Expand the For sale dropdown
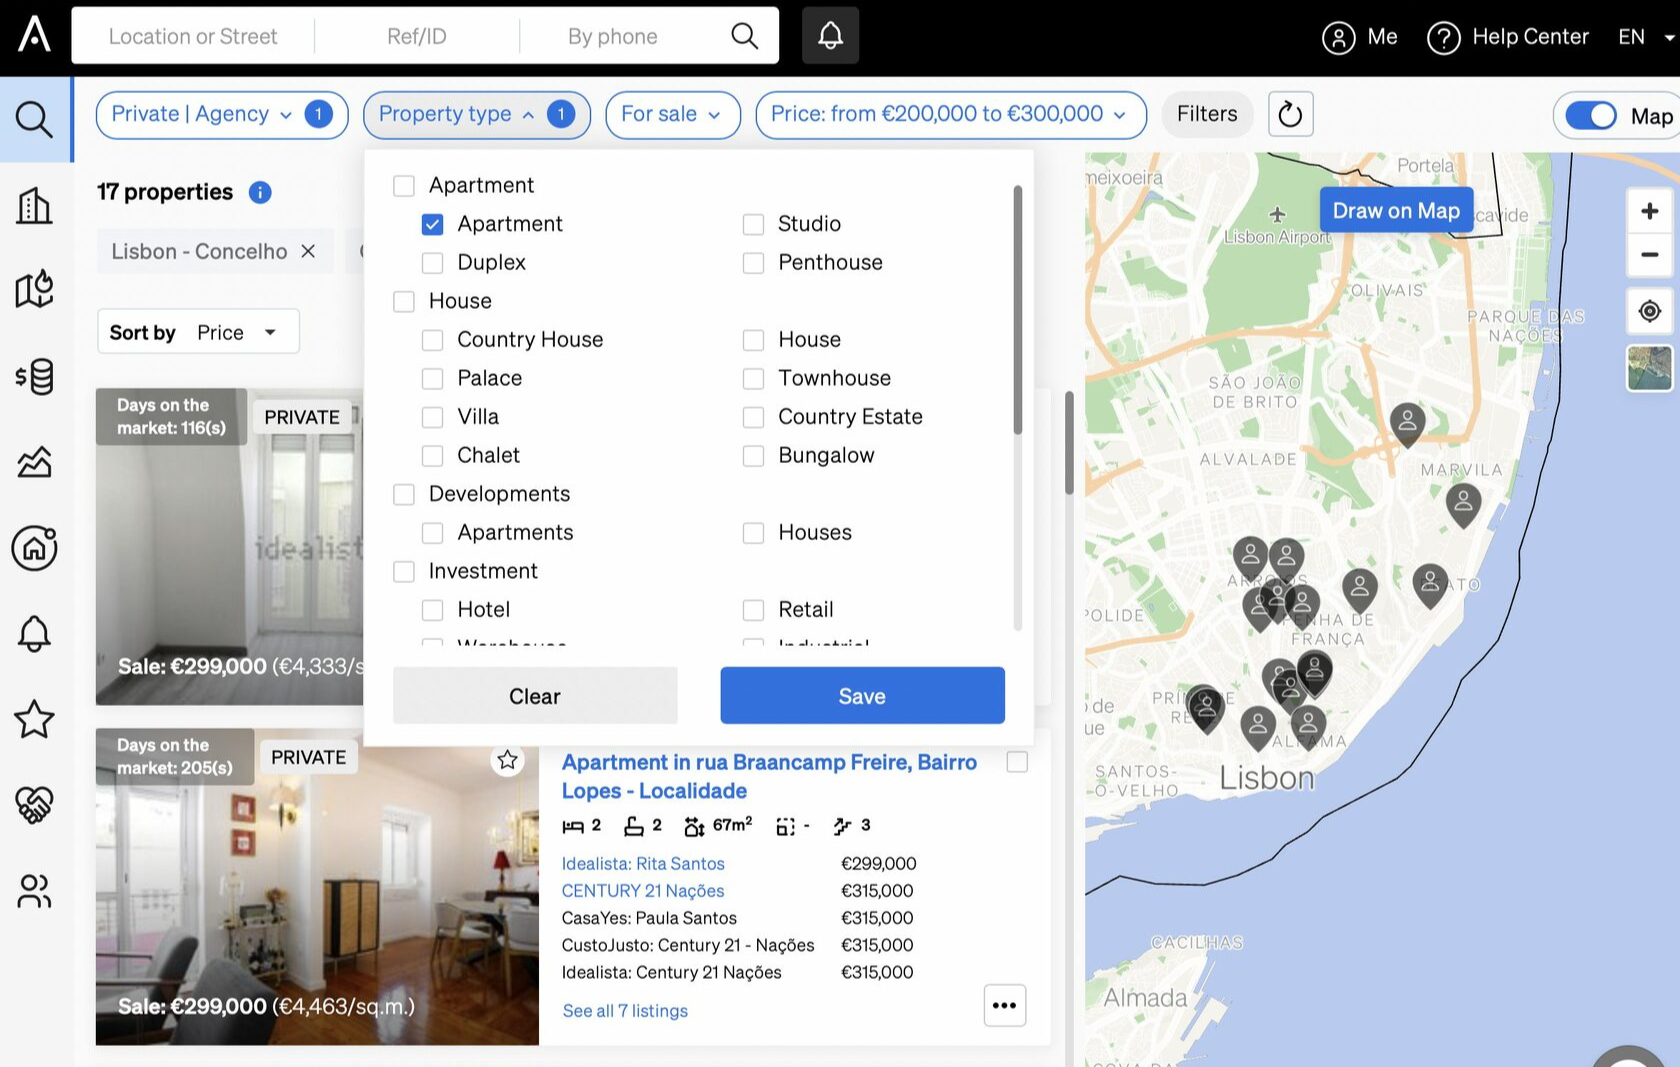1680x1067 pixels. 672,114
